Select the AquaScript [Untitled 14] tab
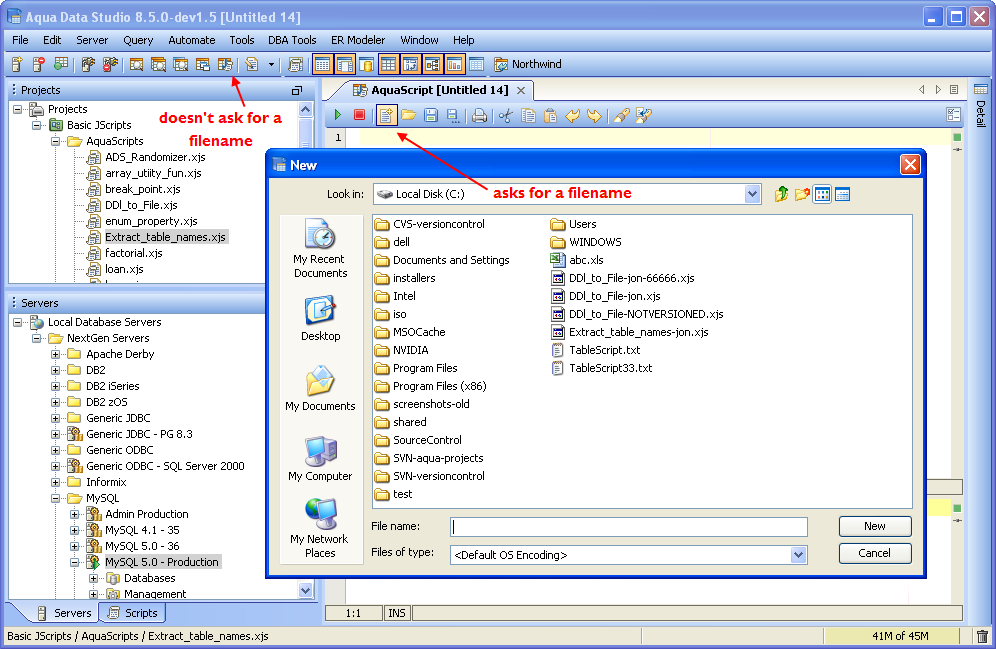 pyautogui.click(x=440, y=90)
